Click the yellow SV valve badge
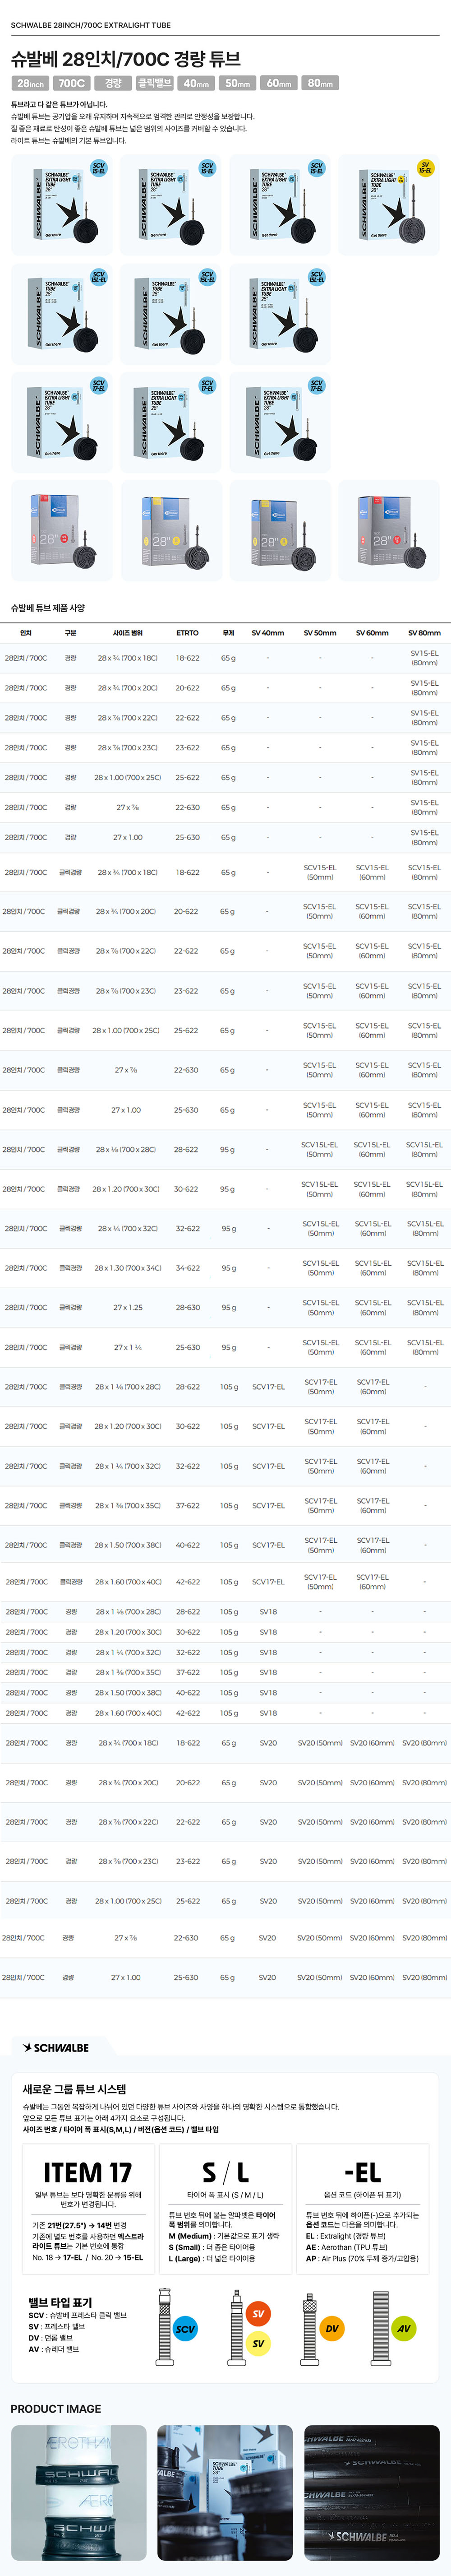The image size is (451, 2576). click(x=258, y=2343)
